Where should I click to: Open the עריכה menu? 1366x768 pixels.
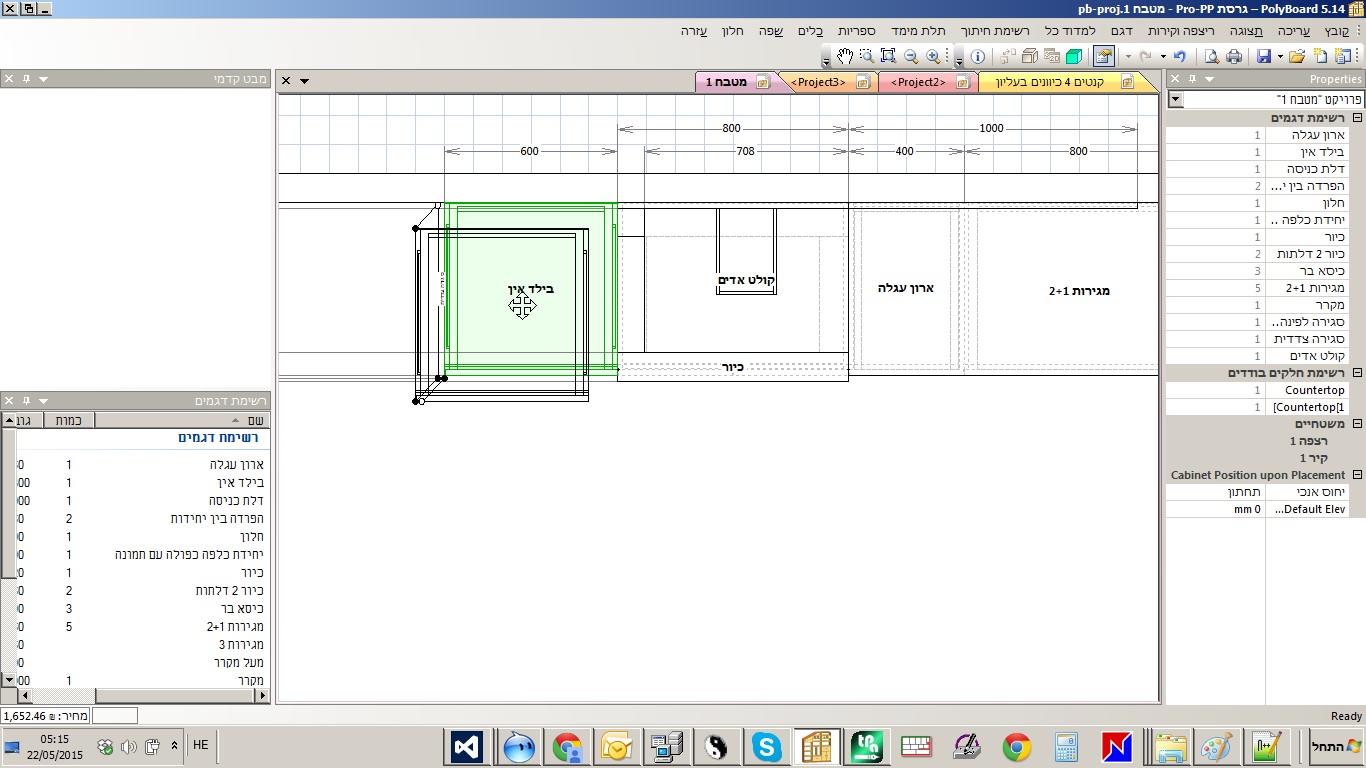point(1294,31)
